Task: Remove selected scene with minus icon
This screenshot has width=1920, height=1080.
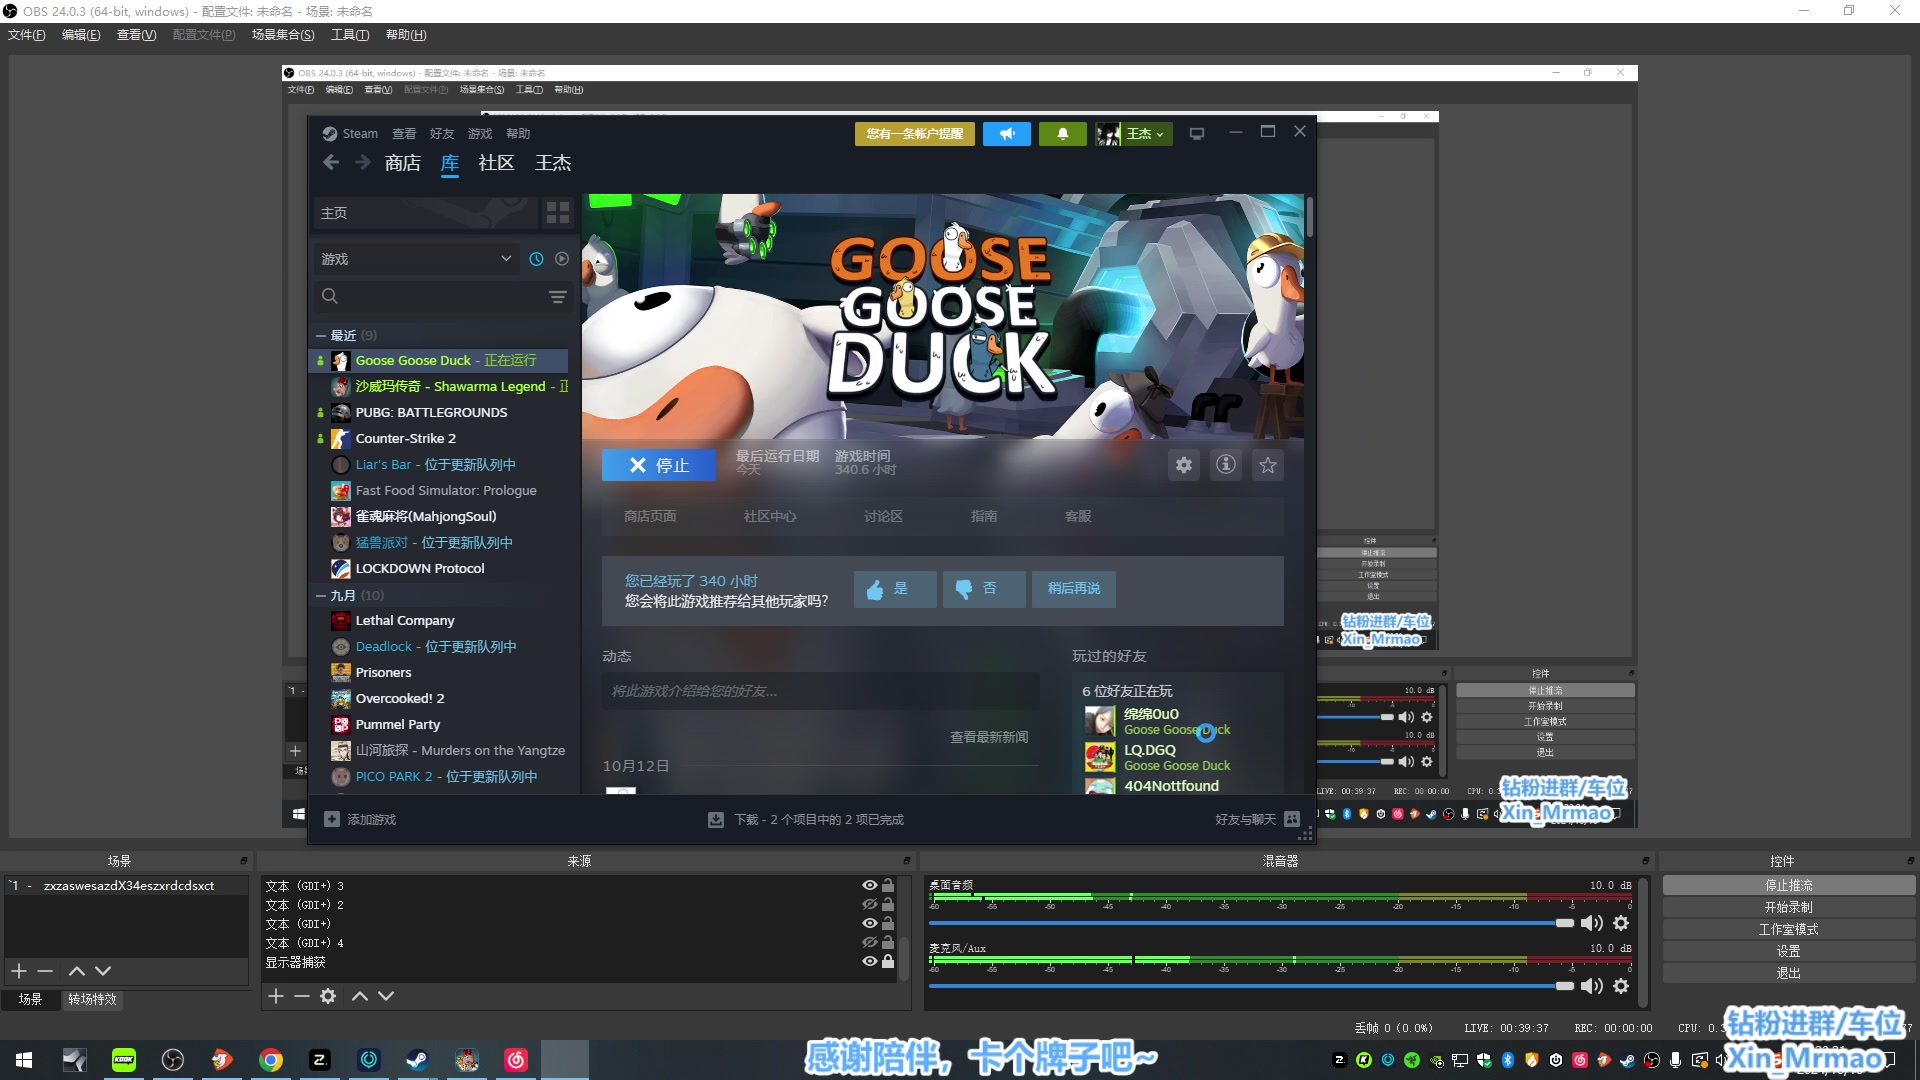Action: [45, 971]
